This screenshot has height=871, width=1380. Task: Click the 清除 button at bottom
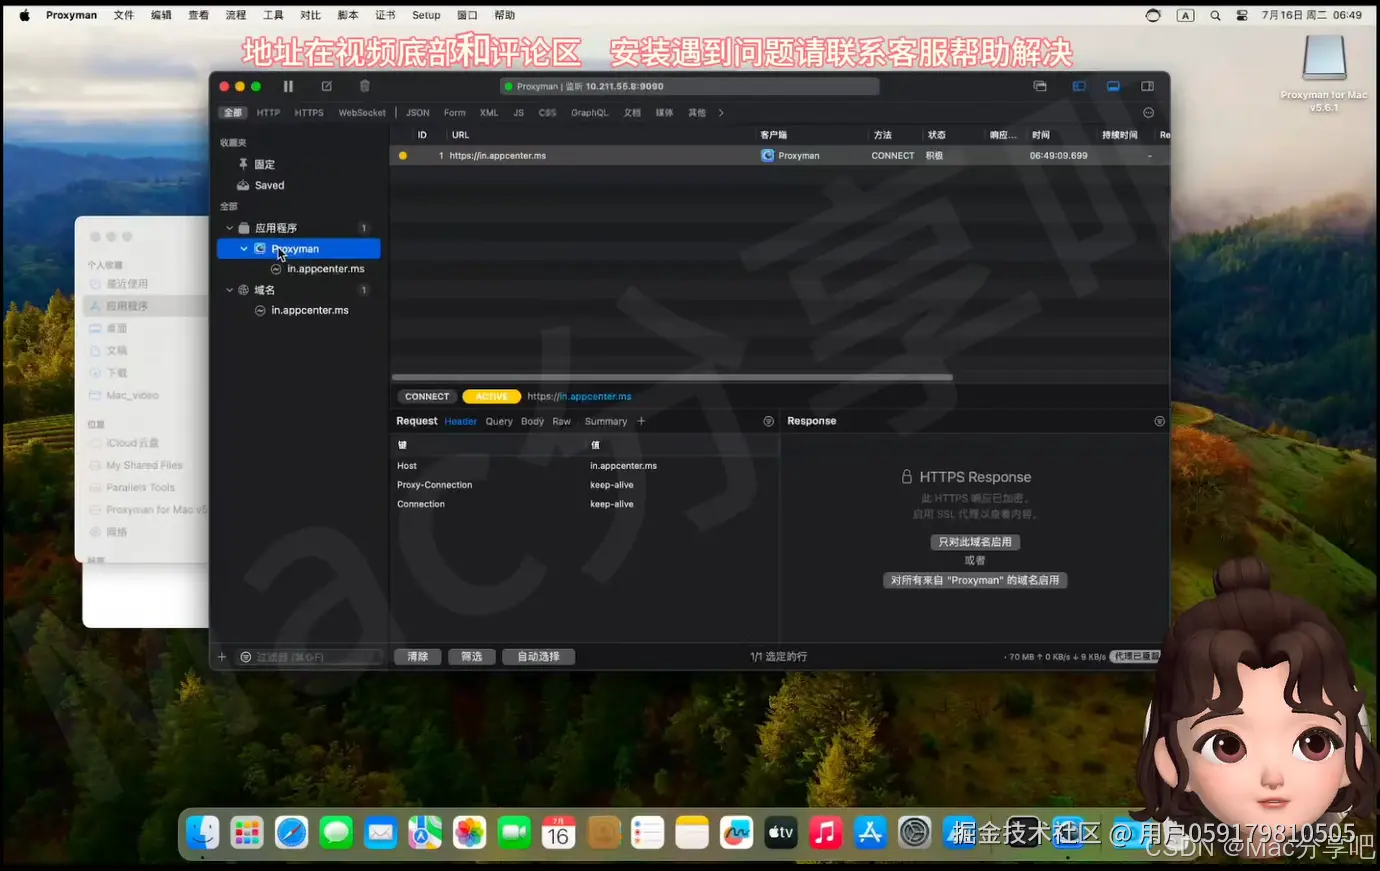click(x=418, y=657)
